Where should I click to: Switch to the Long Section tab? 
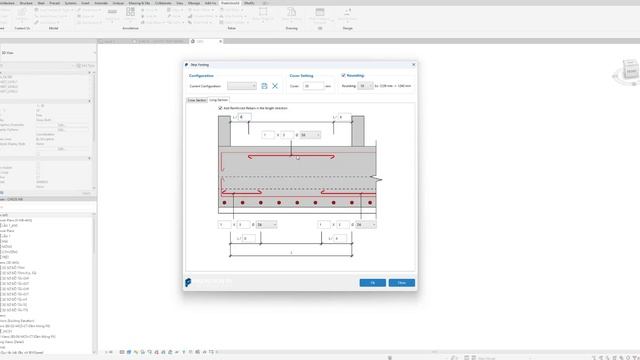tap(218, 100)
